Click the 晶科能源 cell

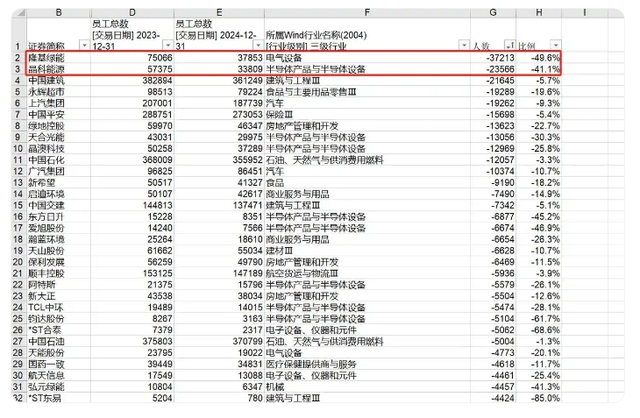pyautogui.click(x=59, y=69)
